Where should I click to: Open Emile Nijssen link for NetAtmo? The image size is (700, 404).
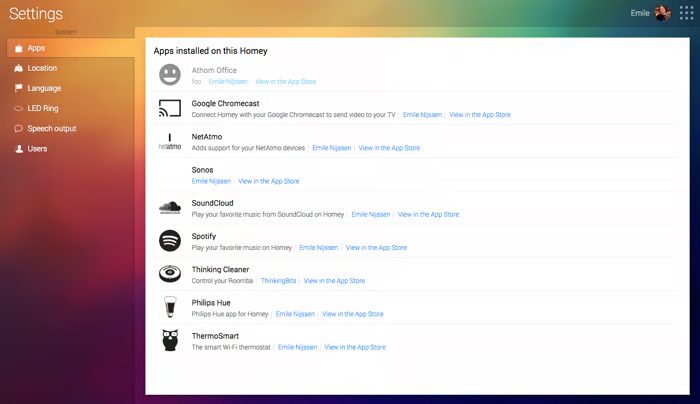(332, 148)
